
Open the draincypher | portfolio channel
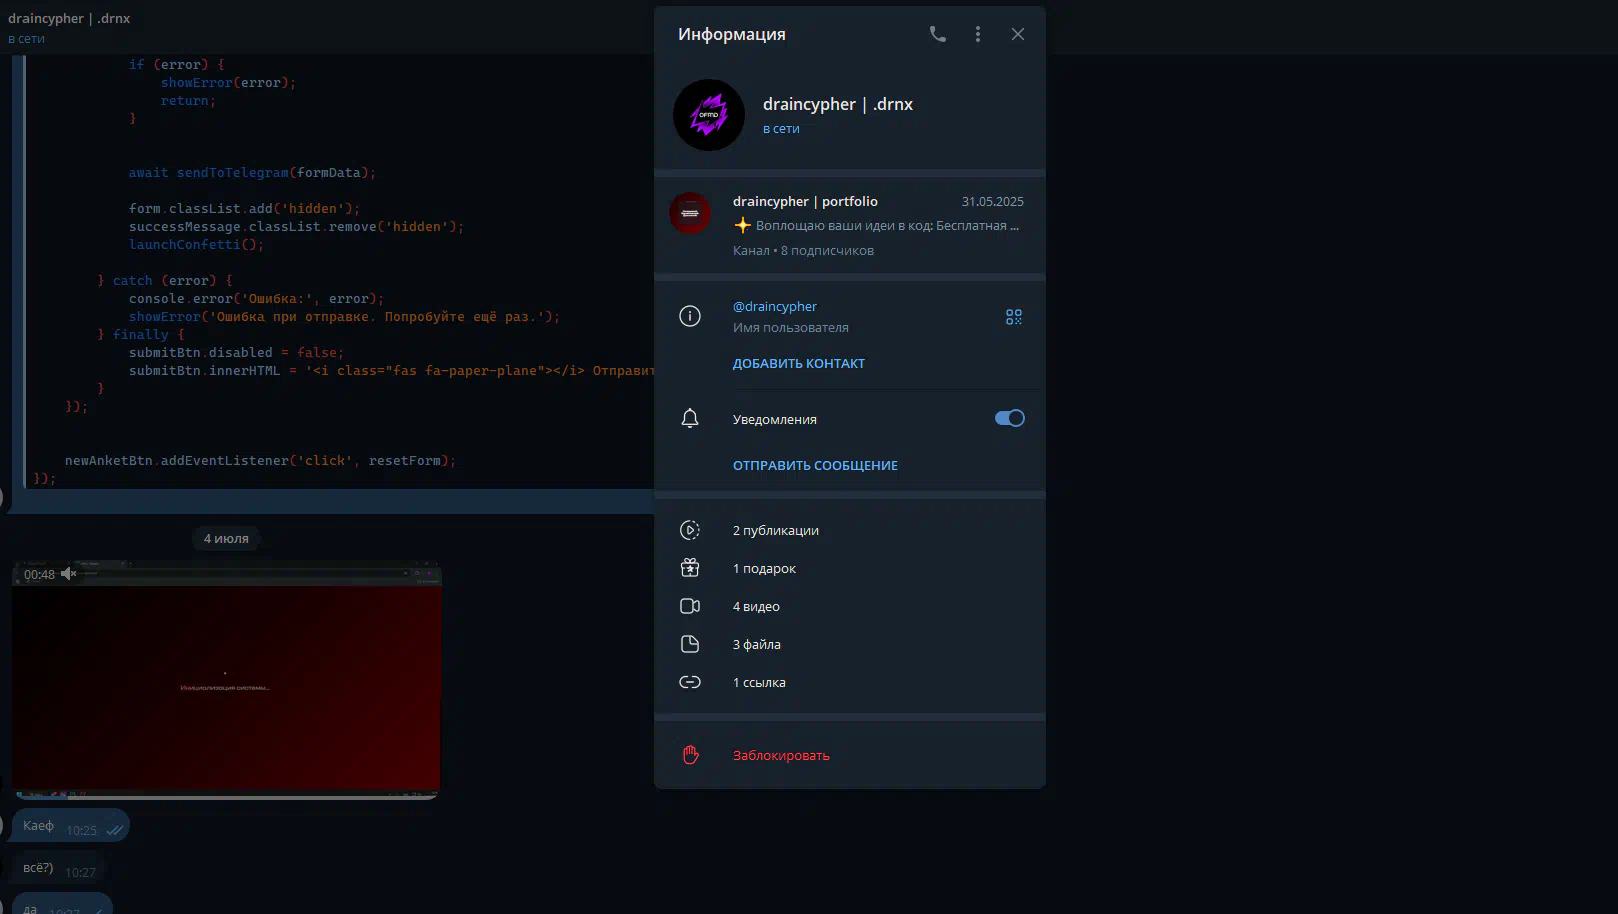point(850,225)
